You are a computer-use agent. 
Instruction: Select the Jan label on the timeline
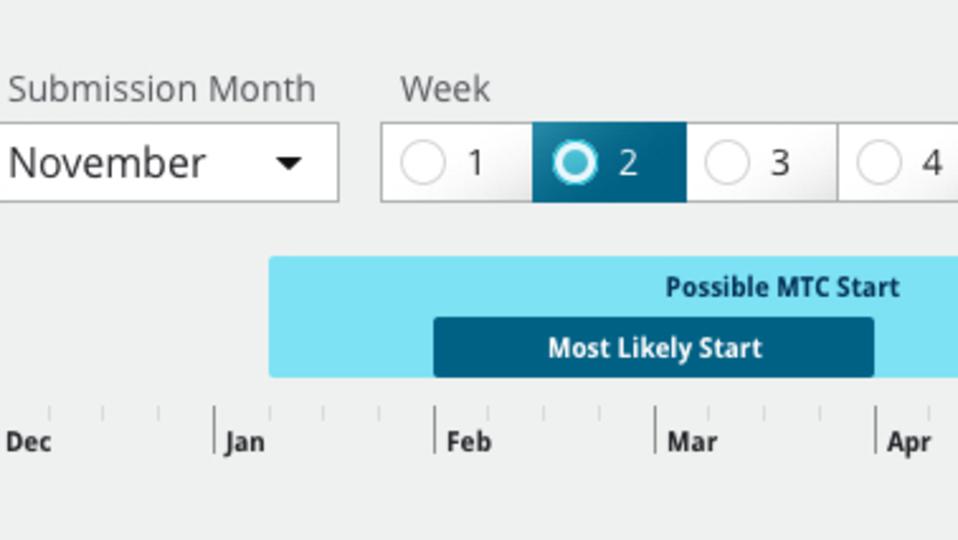point(244,442)
